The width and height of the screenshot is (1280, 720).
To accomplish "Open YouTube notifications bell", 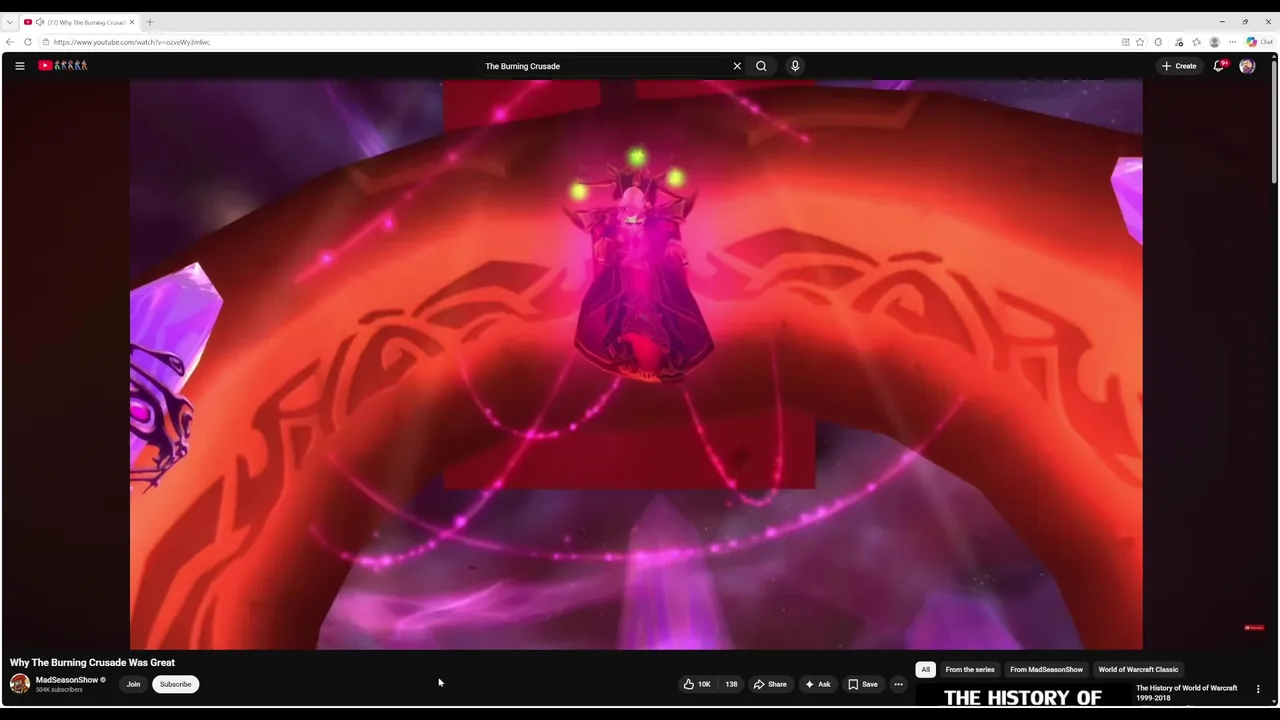I will pos(1219,66).
